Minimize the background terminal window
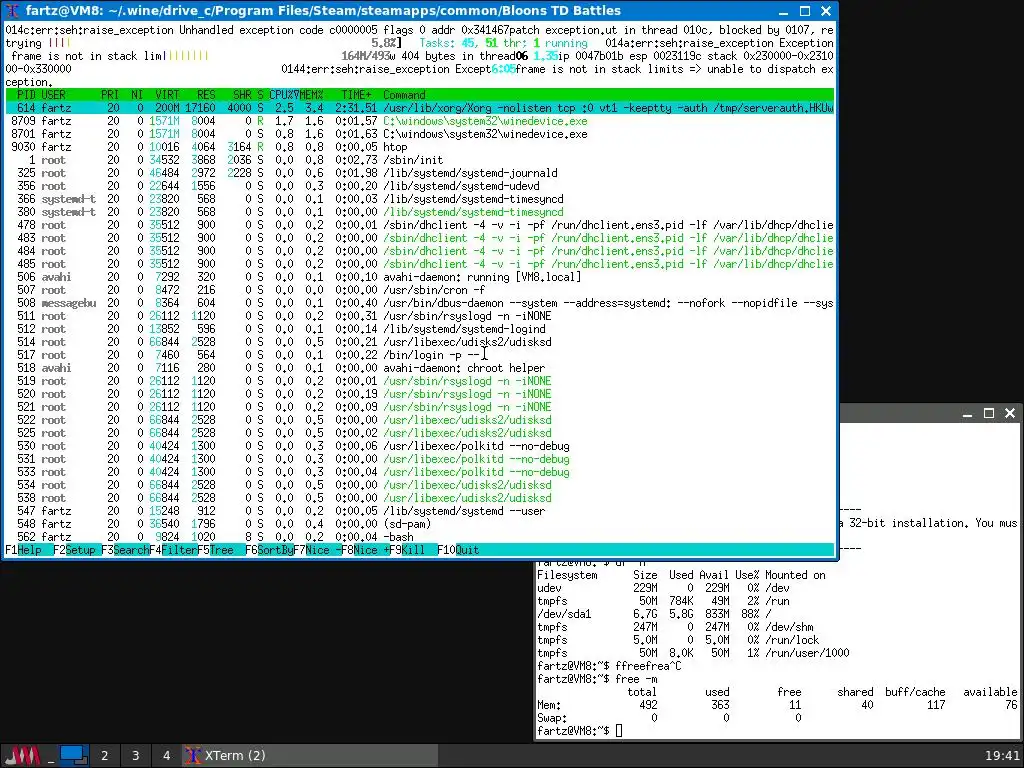The image size is (1024, 768). pos(968,413)
